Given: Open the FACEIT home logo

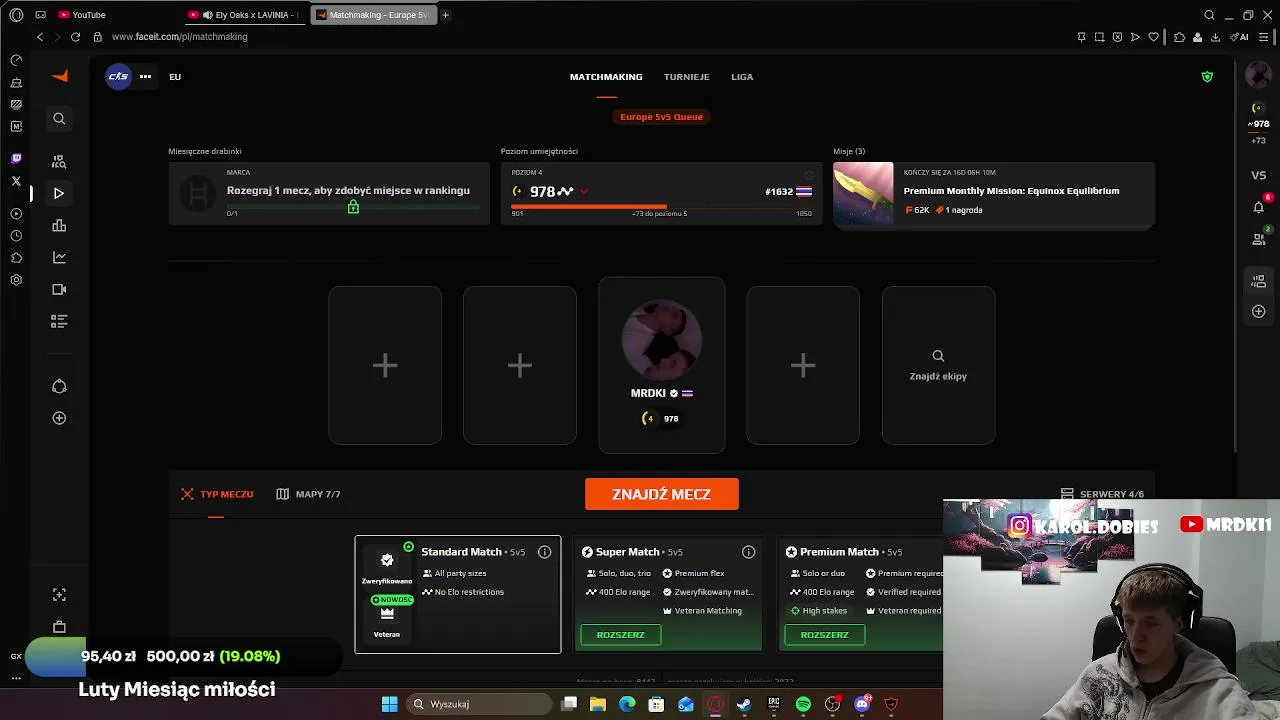Looking at the screenshot, I should click(60, 76).
